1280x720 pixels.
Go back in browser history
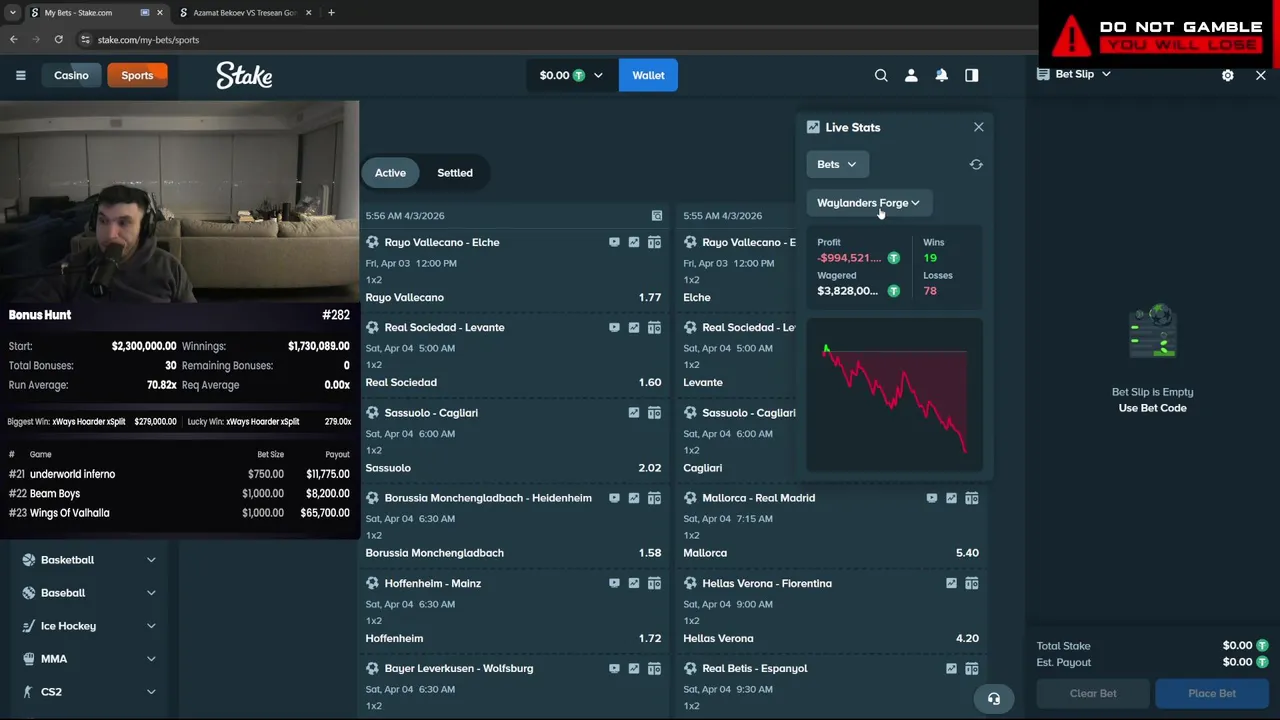[13, 39]
